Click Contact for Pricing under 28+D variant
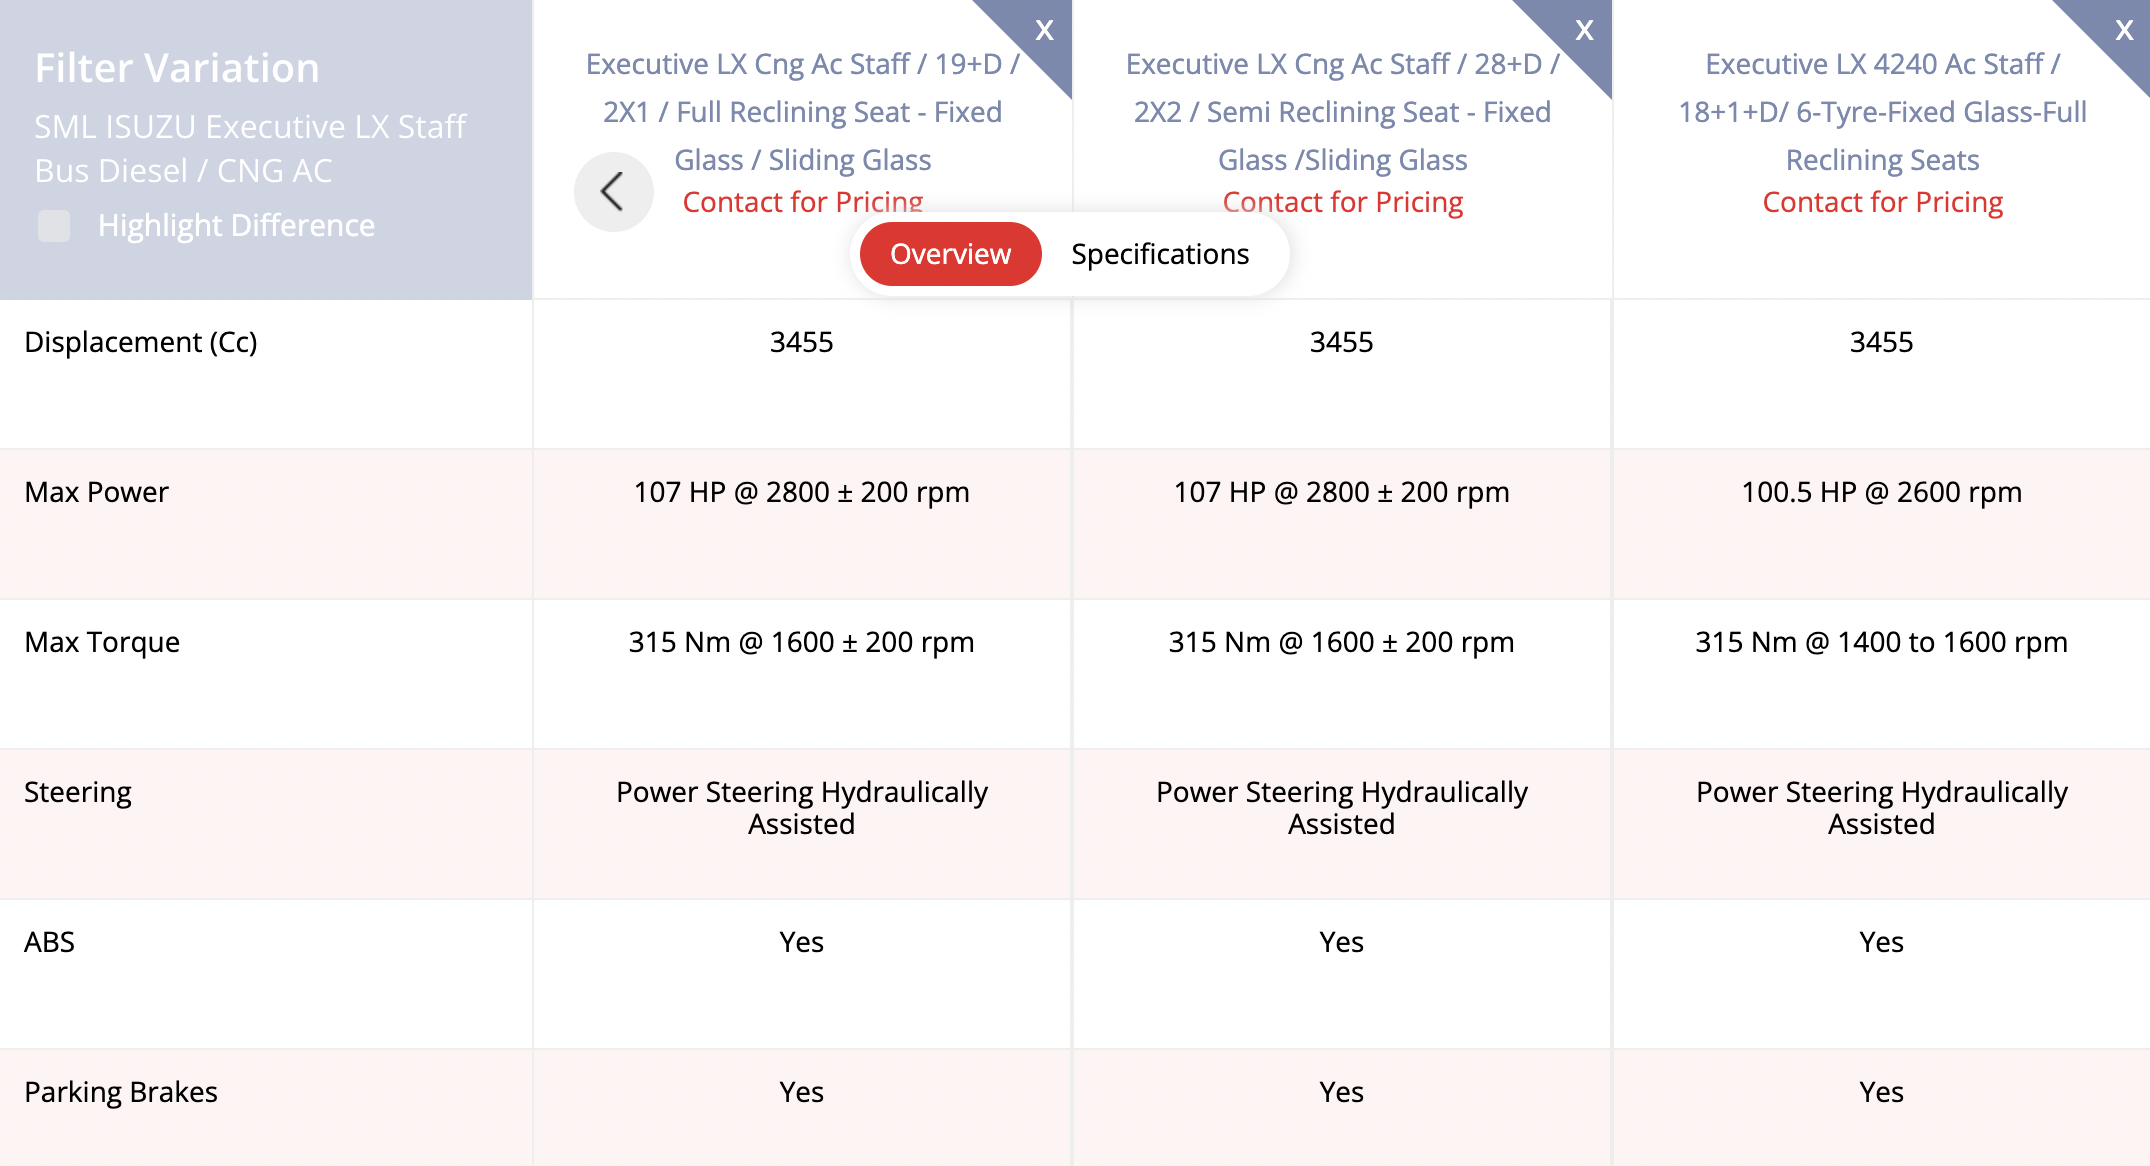This screenshot has width=2150, height=1166. [x=1342, y=202]
